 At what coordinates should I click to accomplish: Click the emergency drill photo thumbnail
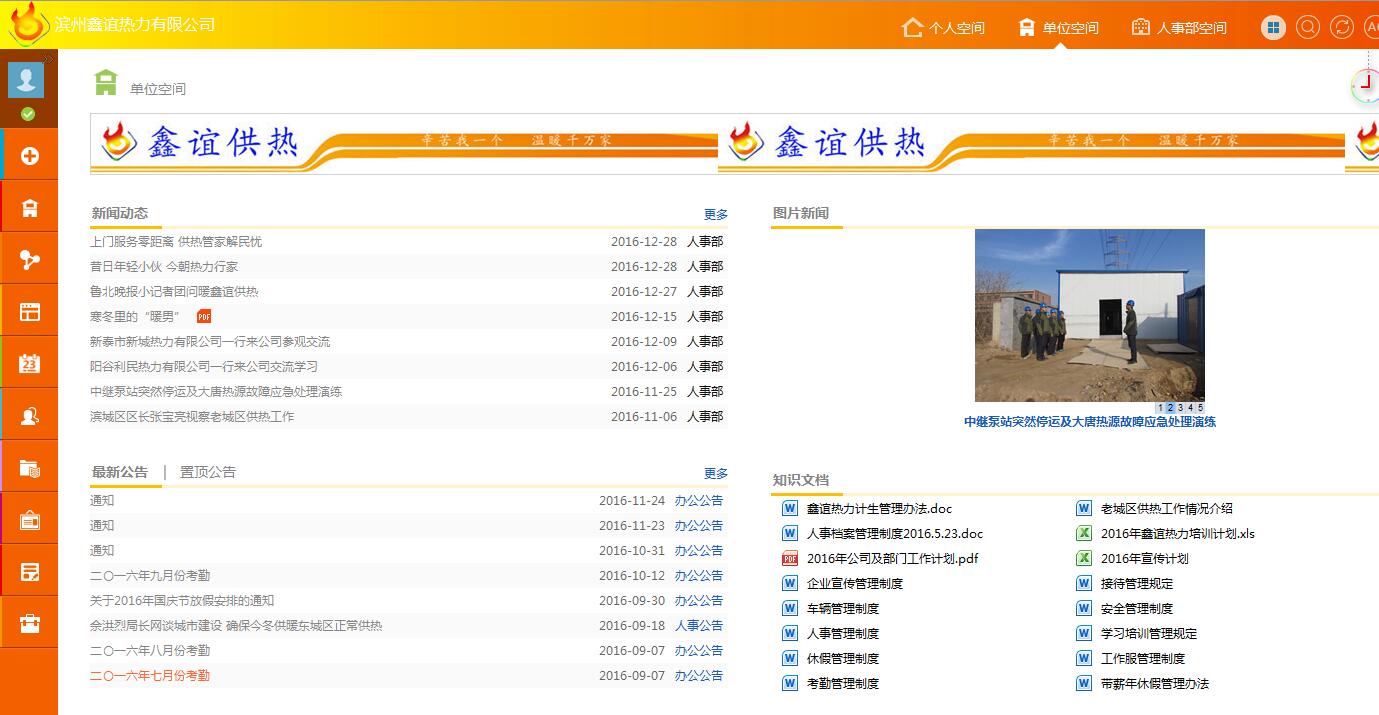point(1089,314)
